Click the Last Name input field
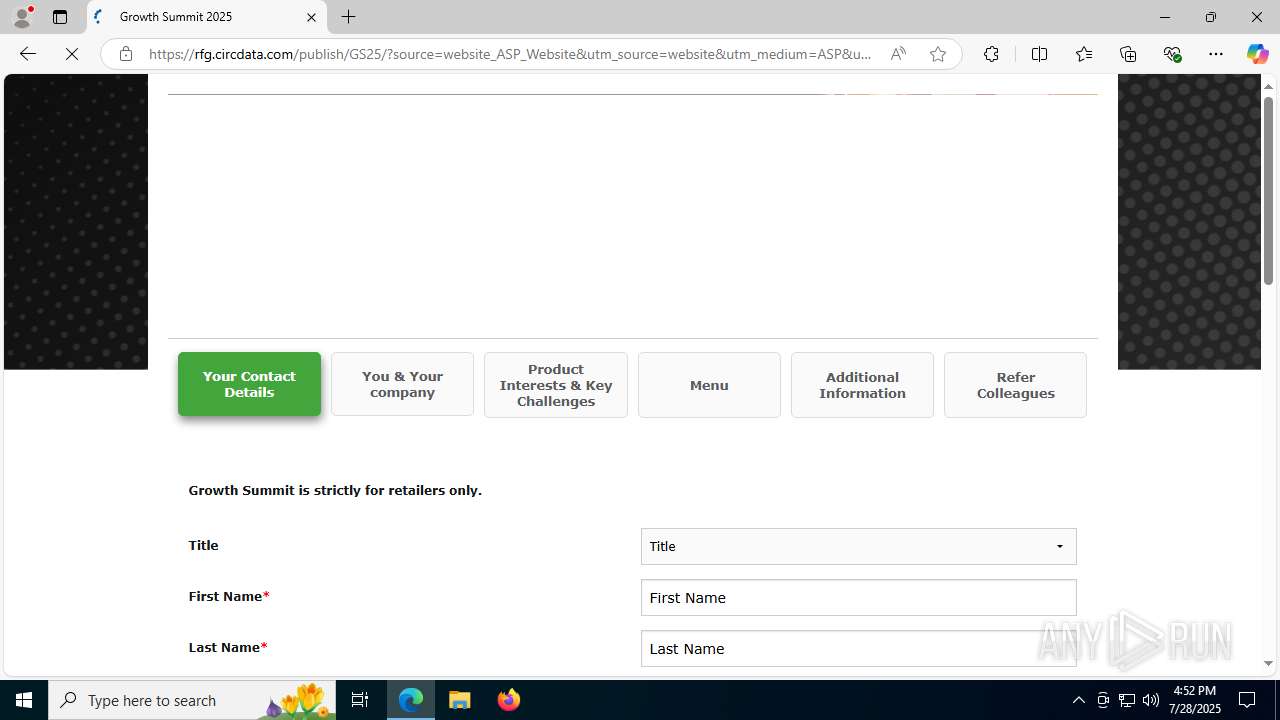Screen dimensions: 1280x720 click(x=859, y=649)
